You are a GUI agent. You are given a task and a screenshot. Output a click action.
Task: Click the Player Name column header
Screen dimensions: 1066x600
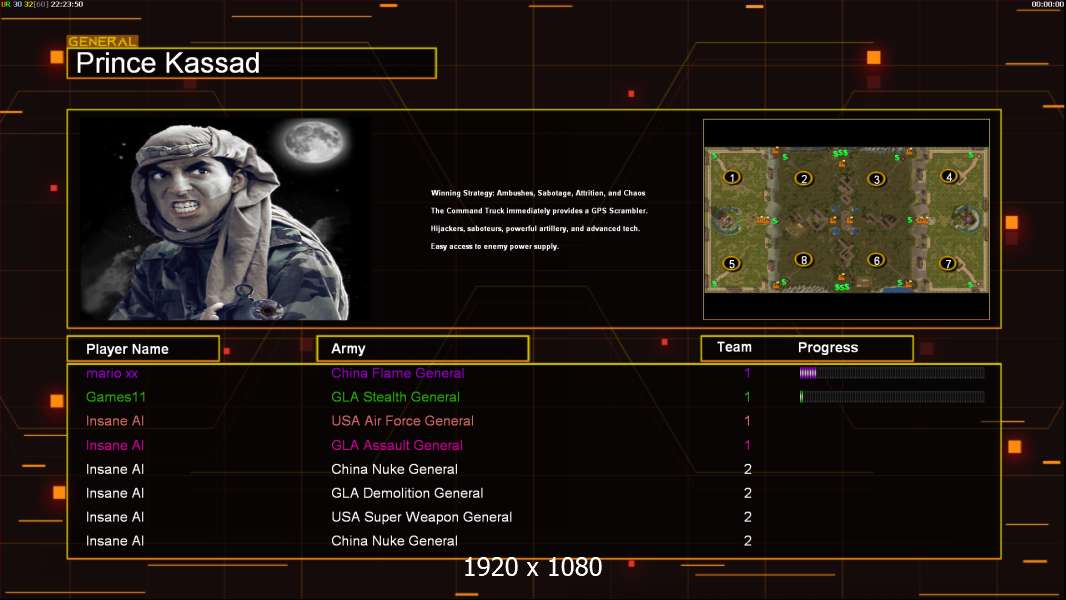143,349
